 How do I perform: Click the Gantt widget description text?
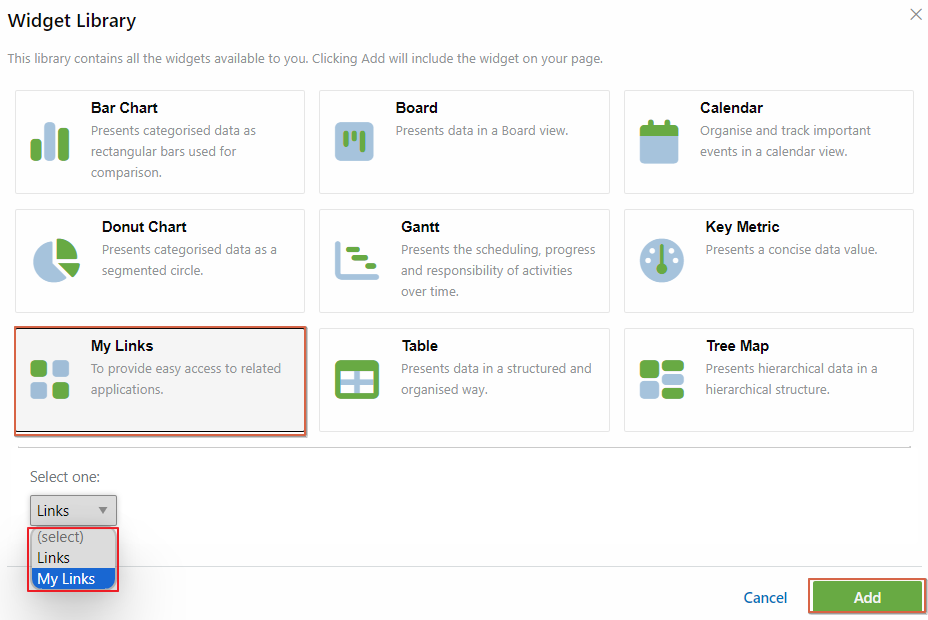click(x=498, y=270)
